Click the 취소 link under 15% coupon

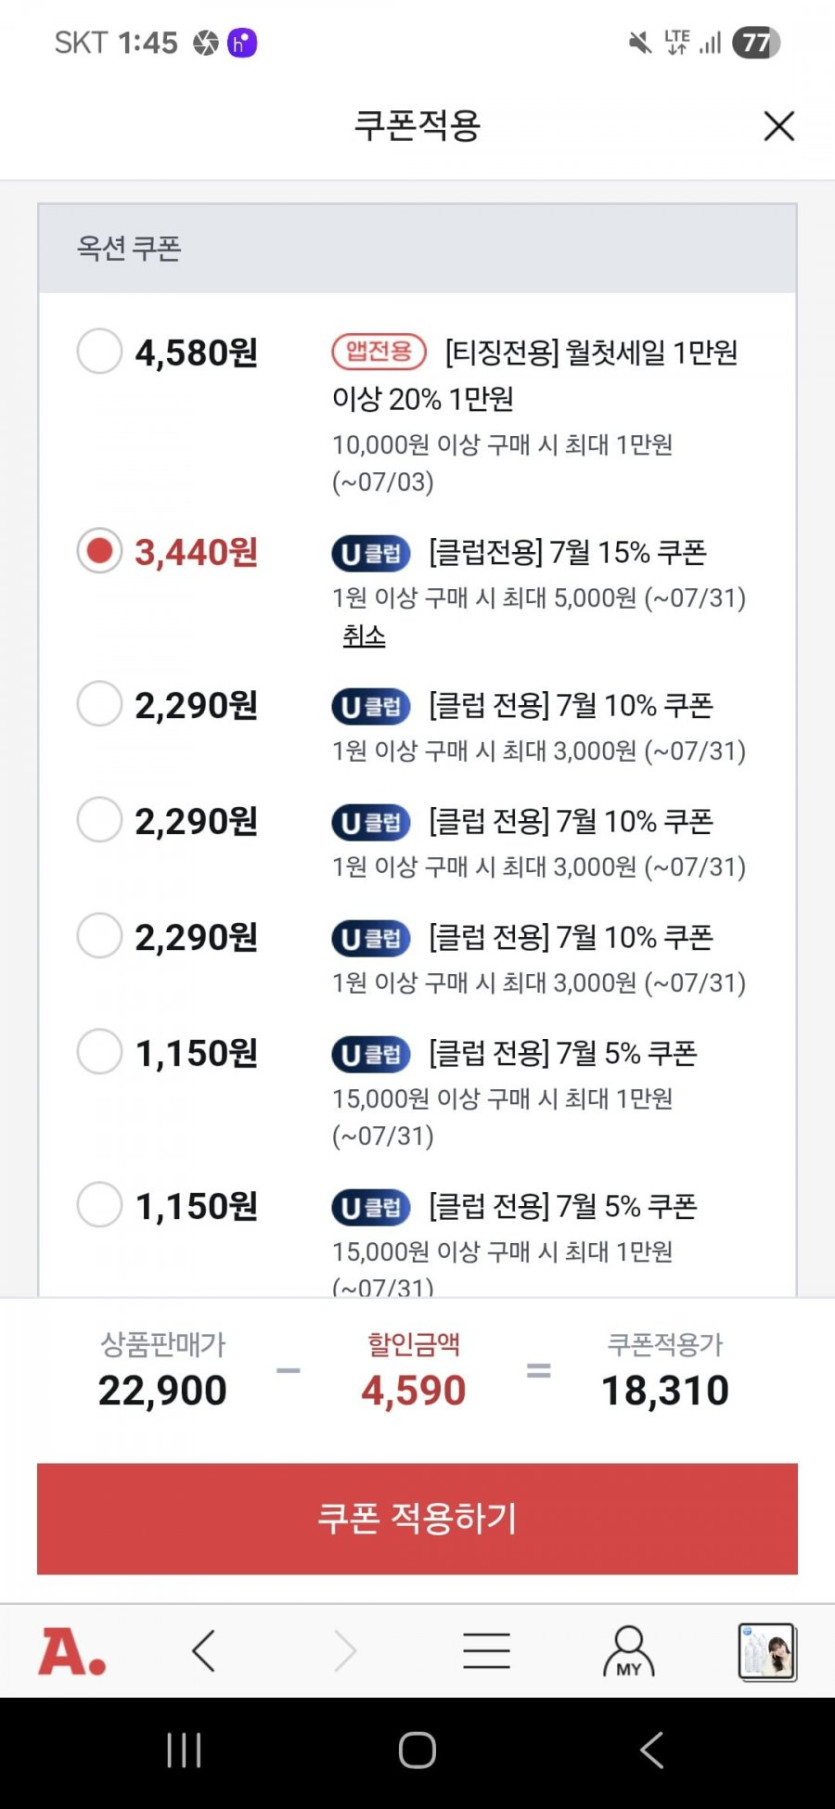[364, 636]
